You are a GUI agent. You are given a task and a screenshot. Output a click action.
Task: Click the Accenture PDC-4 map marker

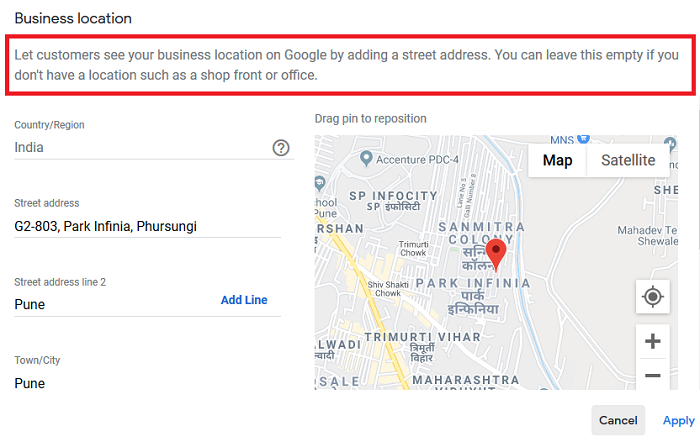click(367, 159)
